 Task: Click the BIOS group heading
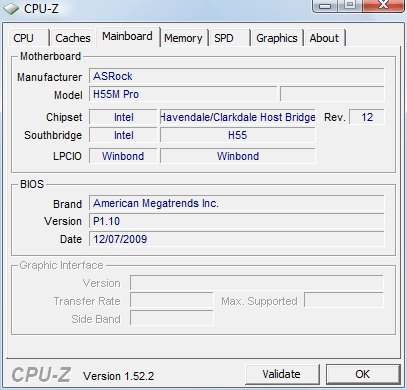pos(32,184)
